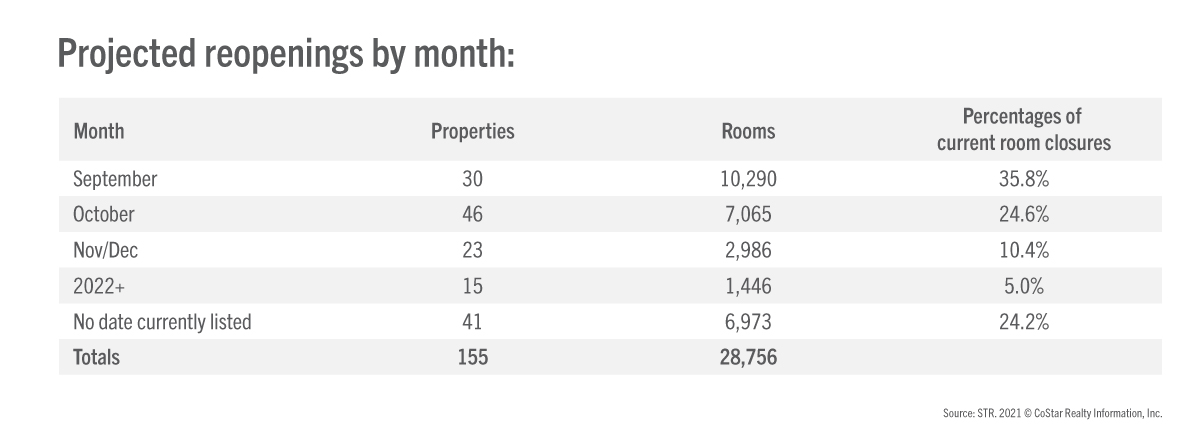Screen dimensions: 1200x429
Task: Click the 2,986 rooms value for Nov/Dec
Action: 748,250
